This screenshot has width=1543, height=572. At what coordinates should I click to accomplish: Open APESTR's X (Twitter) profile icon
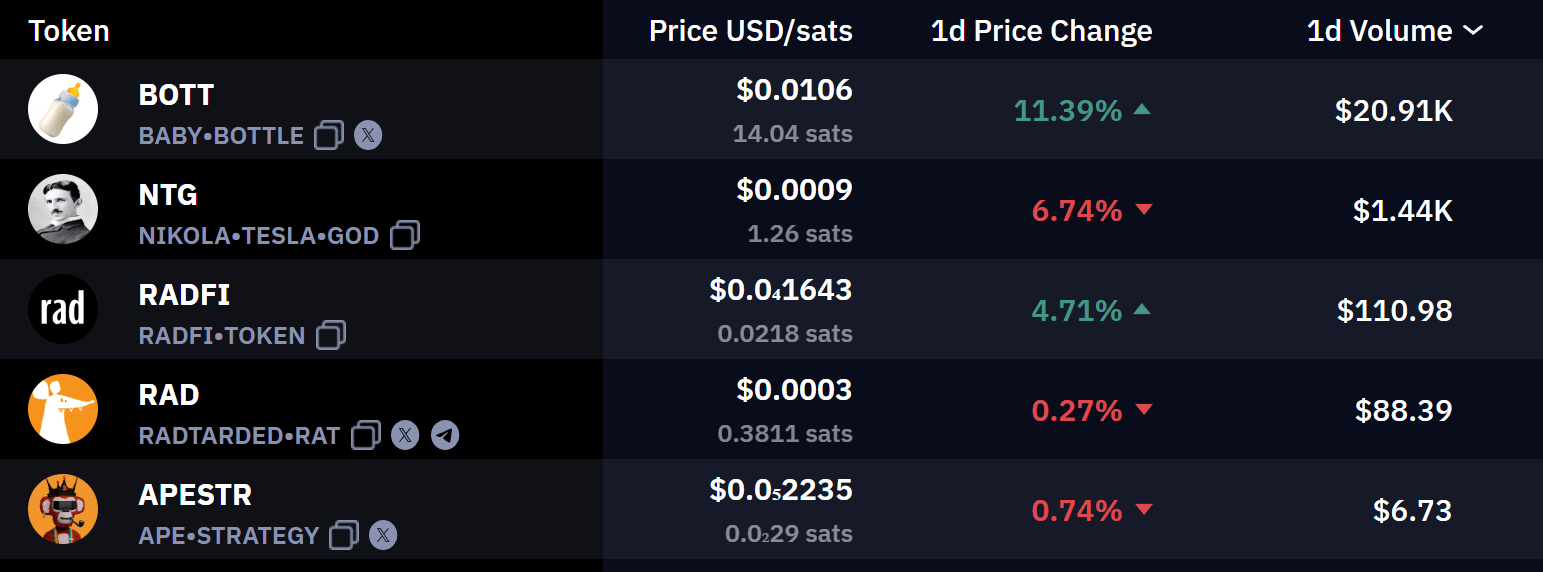pos(383,535)
